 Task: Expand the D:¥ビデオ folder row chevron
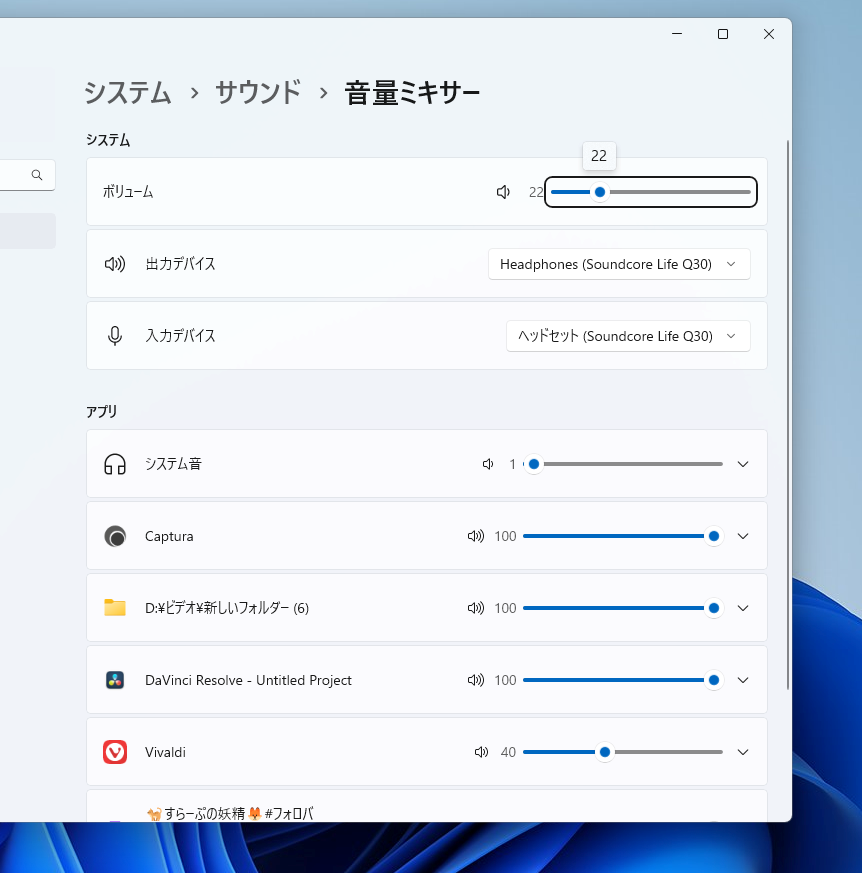click(743, 608)
